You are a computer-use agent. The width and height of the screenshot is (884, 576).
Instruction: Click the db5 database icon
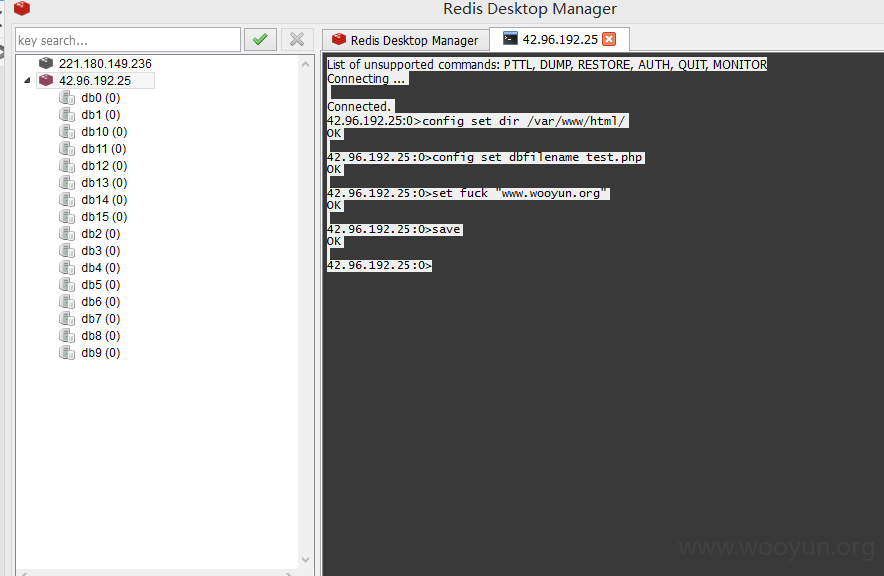click(x=67, y=284)
